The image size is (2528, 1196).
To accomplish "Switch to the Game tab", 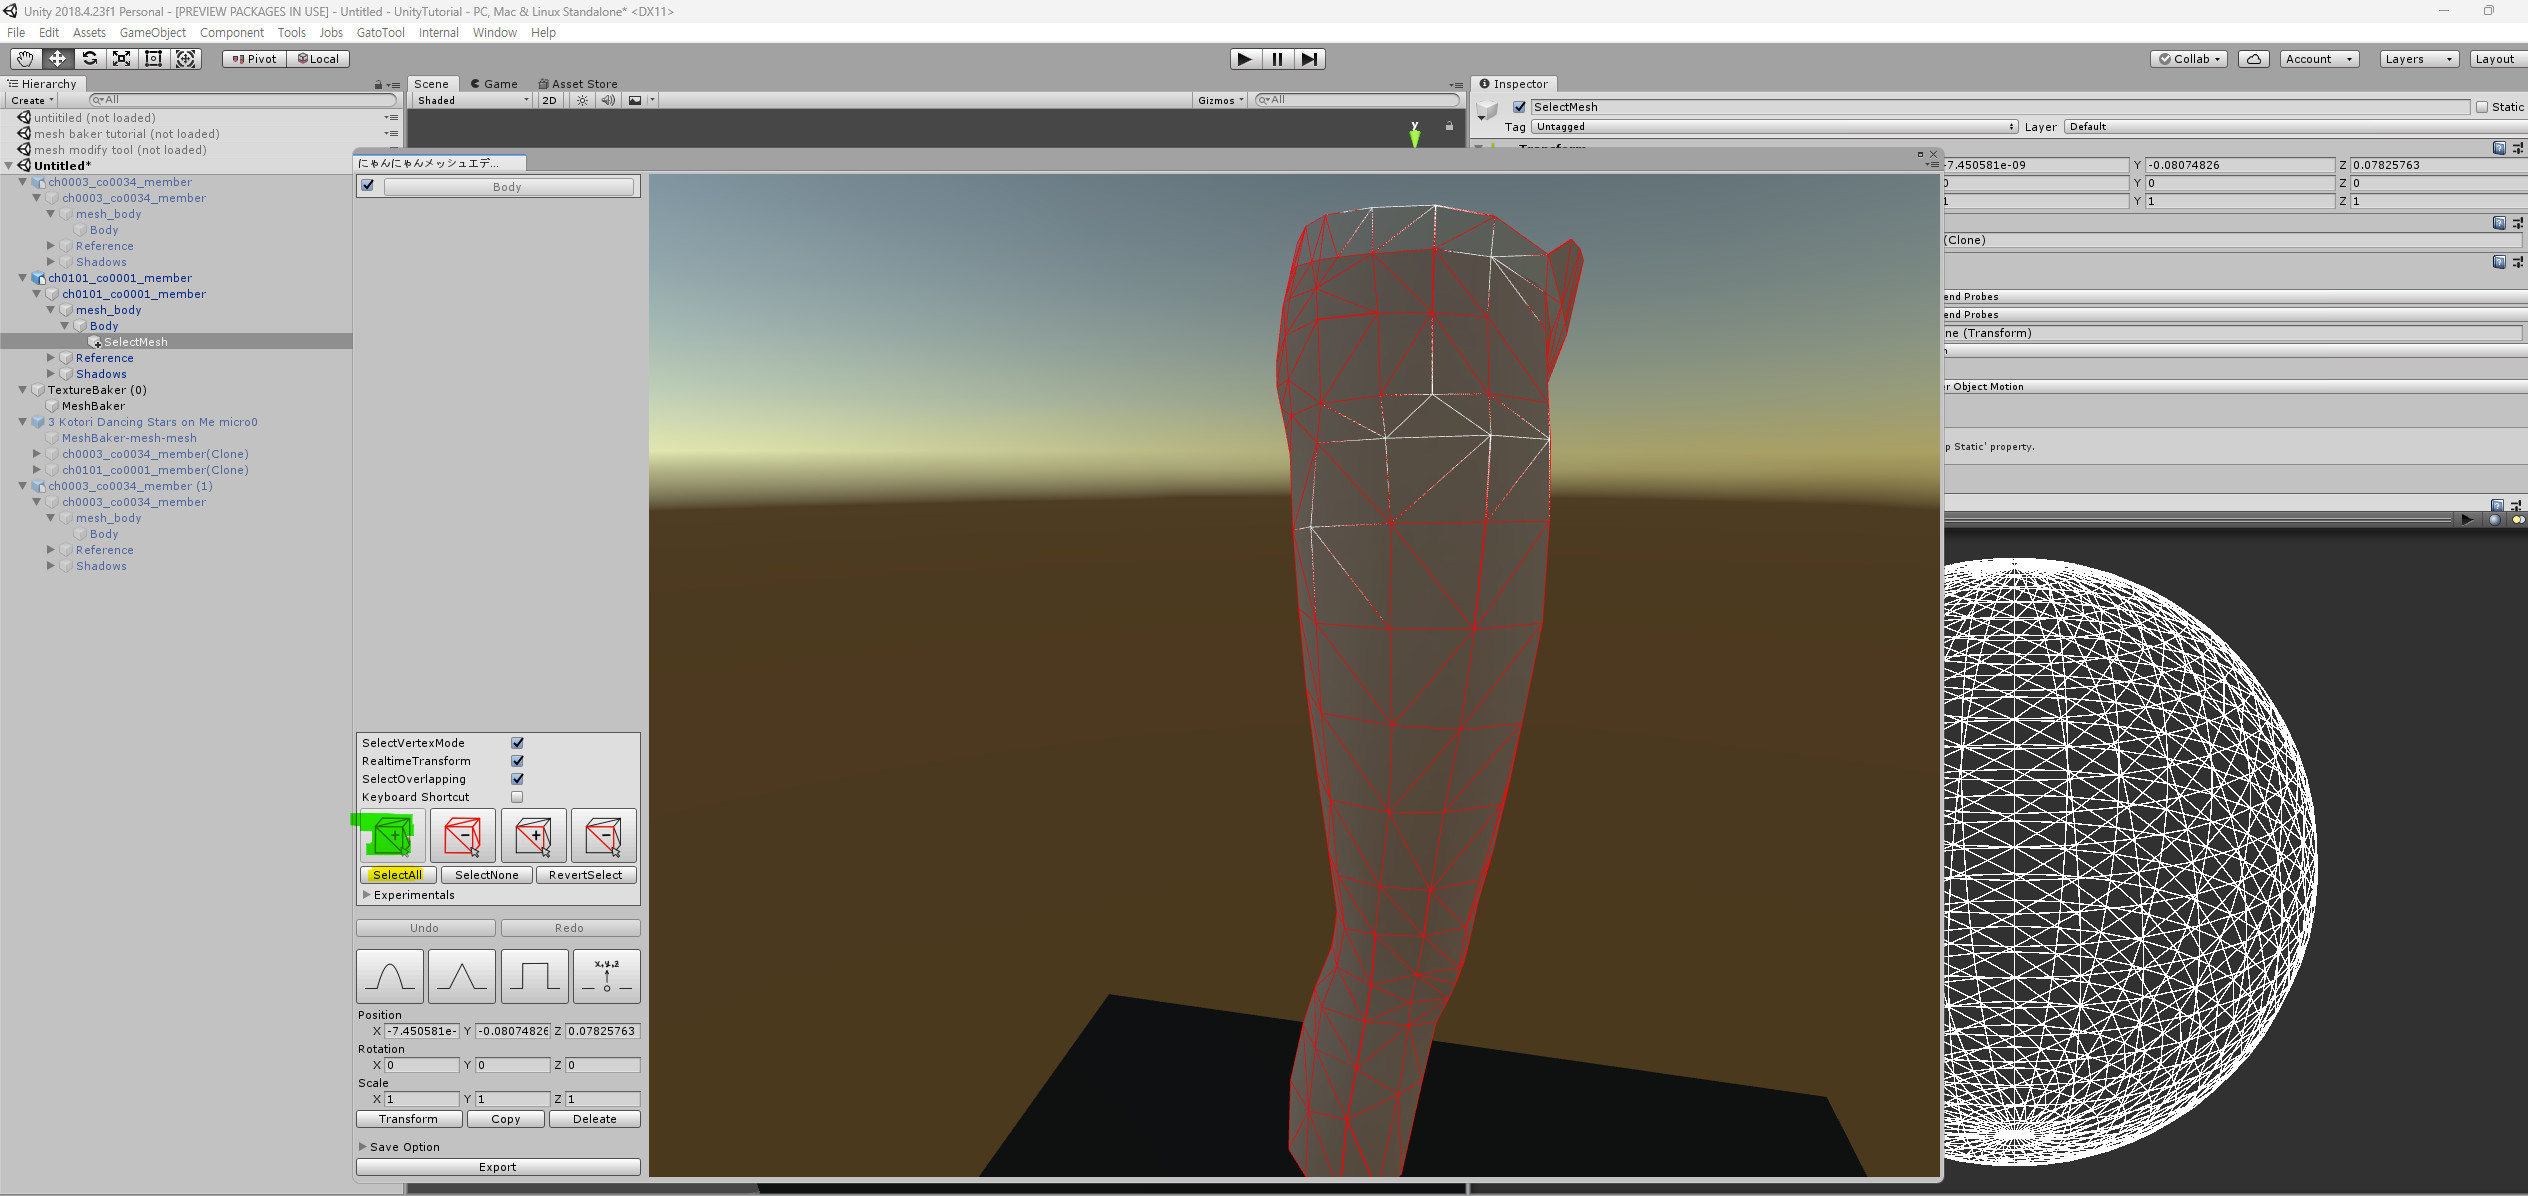I will click(x=494, y=84).
